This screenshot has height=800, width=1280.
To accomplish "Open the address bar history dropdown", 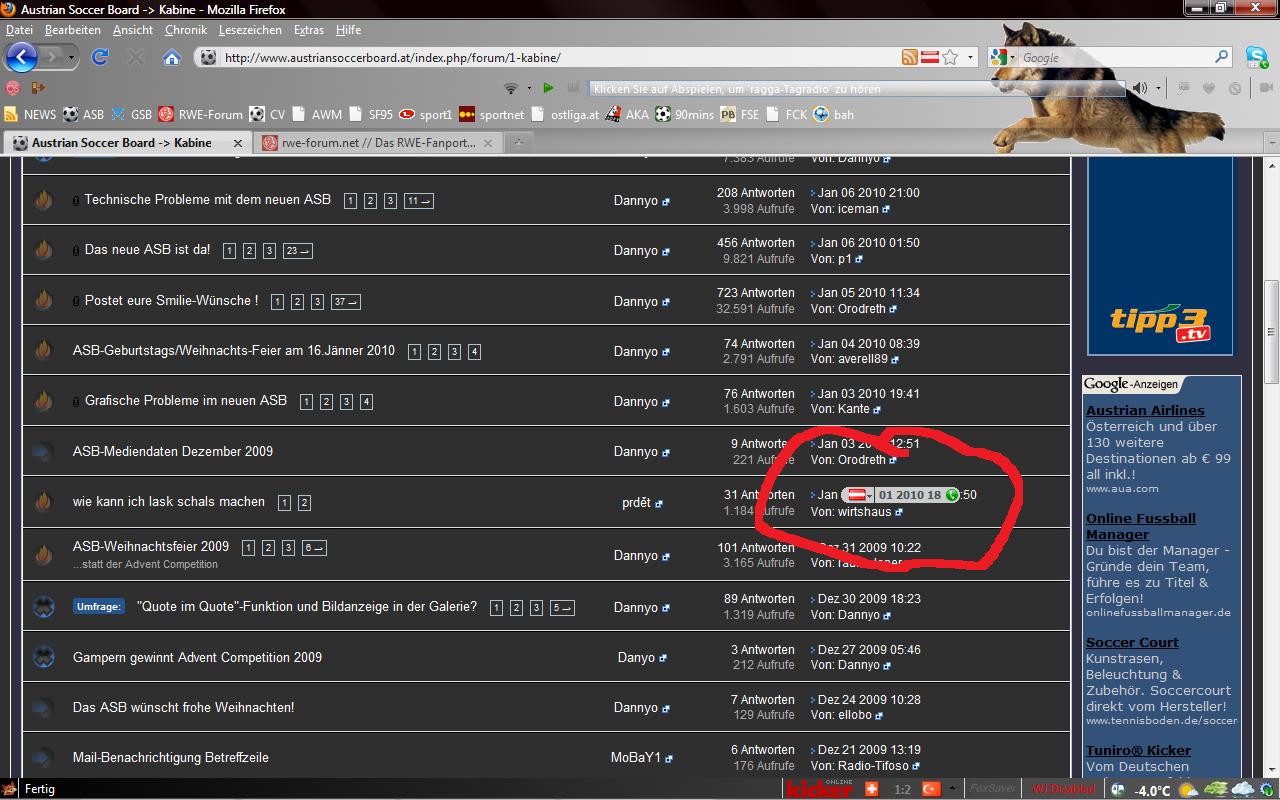I will pyautogui.click(x=970, y=58).
